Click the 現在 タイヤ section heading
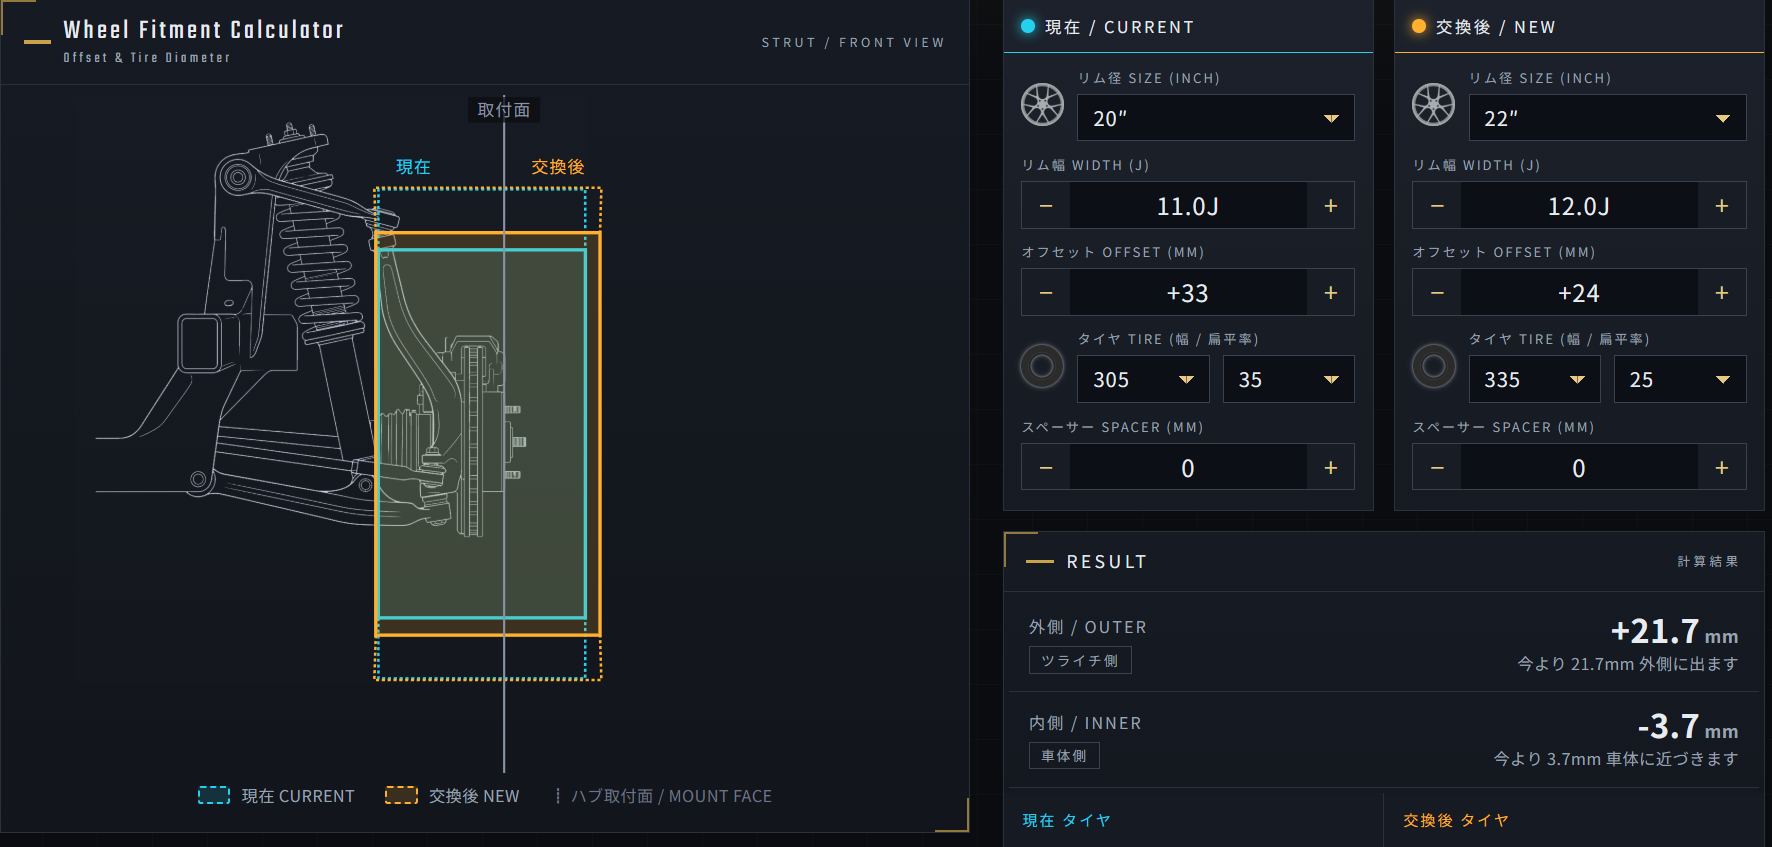Viewport: 1772px width, 847px height. coord(1066,820)
